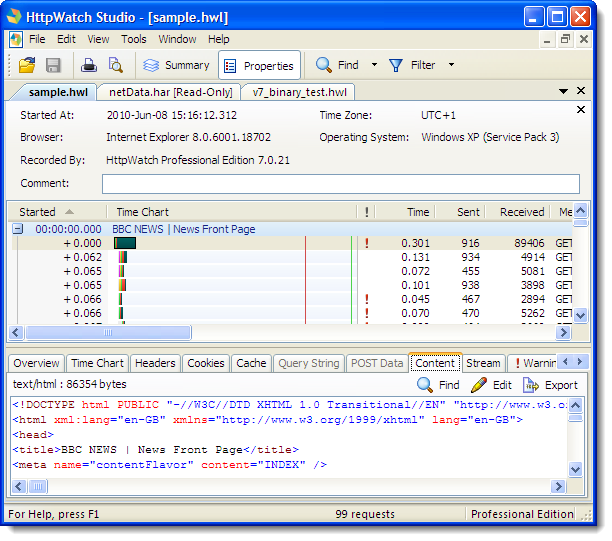
Task: Show the Summary panel
Action: 176,65
